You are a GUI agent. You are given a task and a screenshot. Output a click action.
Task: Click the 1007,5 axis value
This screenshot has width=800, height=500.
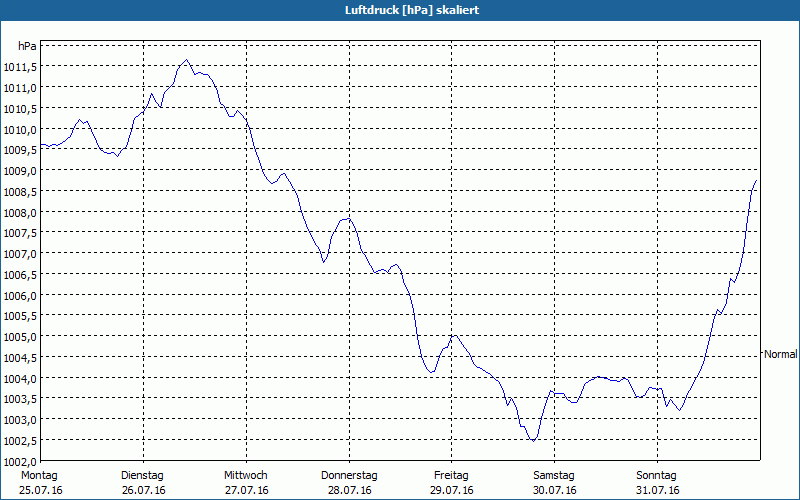click(x=20, y=233)
